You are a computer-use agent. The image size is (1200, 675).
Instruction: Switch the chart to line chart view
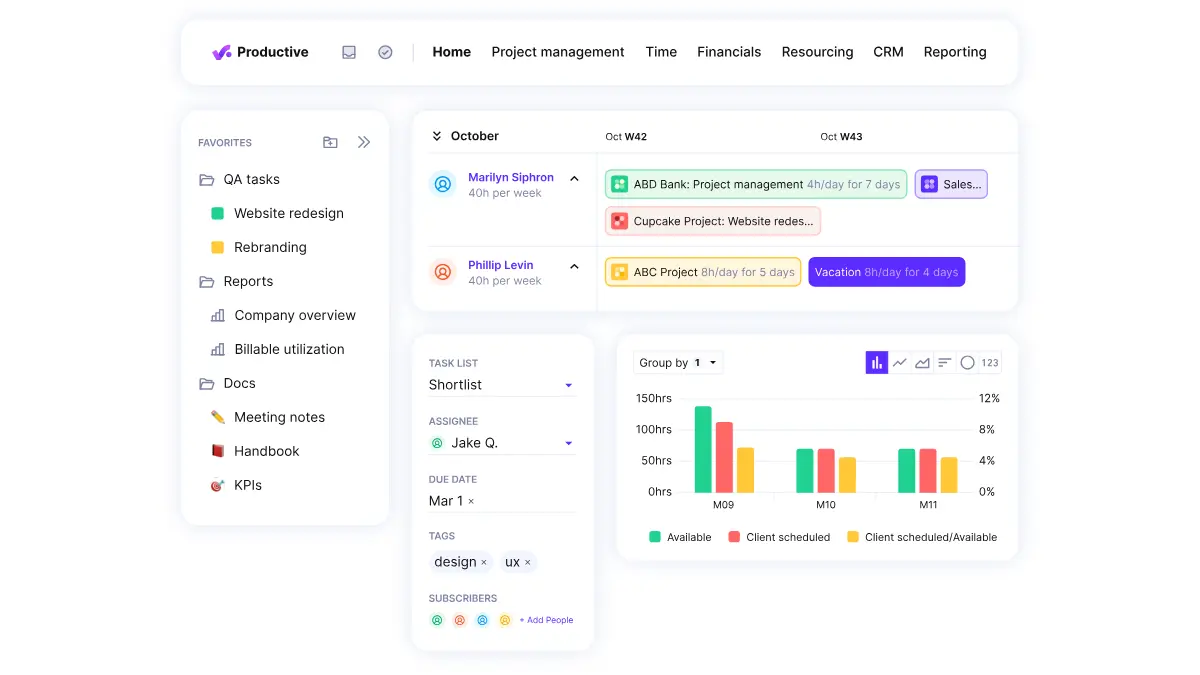(x=899, y=362)
